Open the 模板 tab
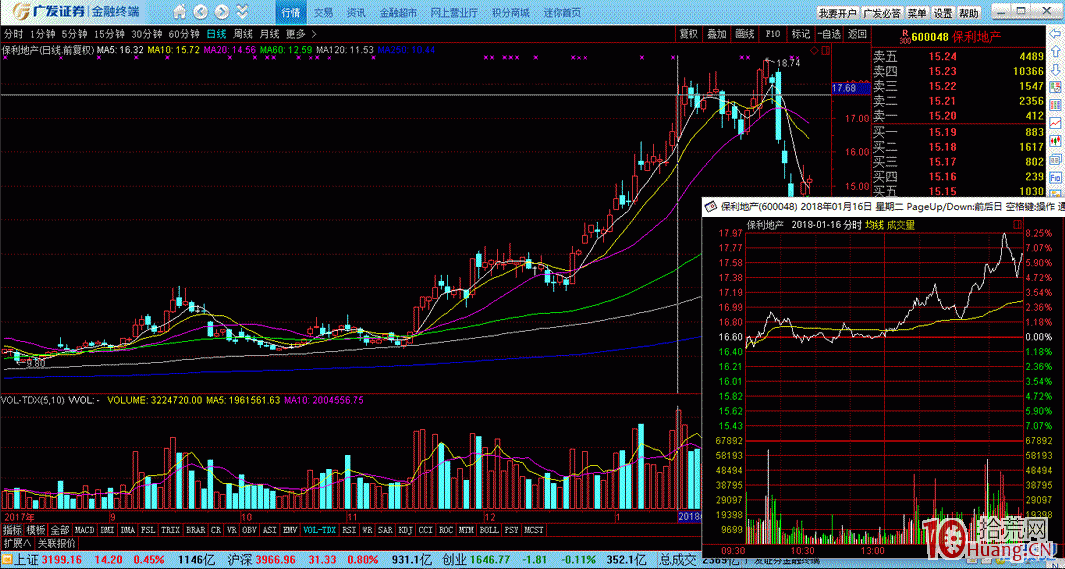 click(36, 530)
